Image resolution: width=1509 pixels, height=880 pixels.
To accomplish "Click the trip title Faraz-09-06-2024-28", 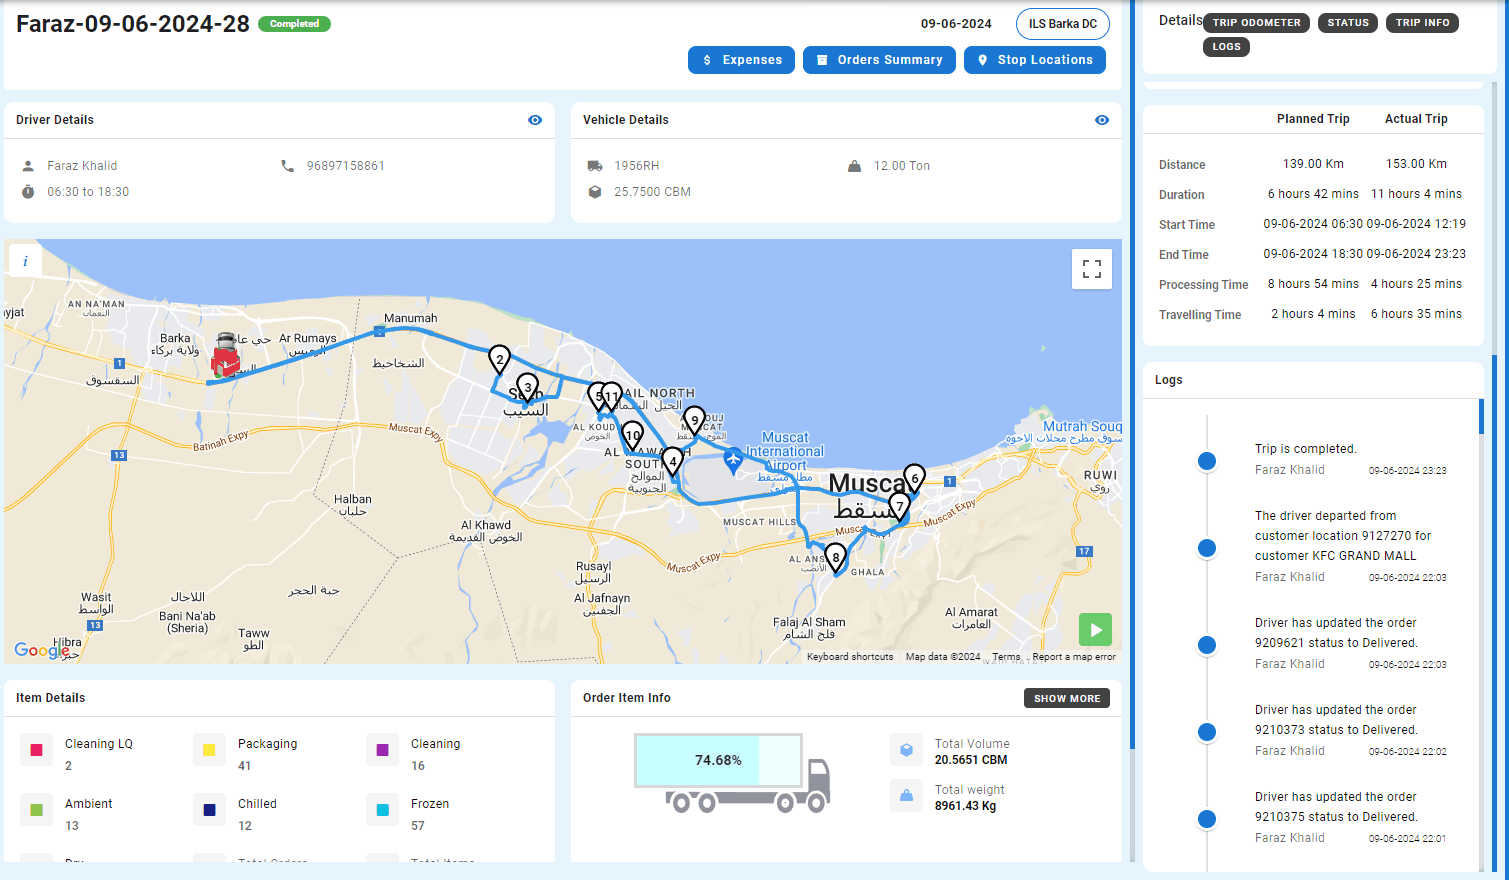I will (133, 24).
